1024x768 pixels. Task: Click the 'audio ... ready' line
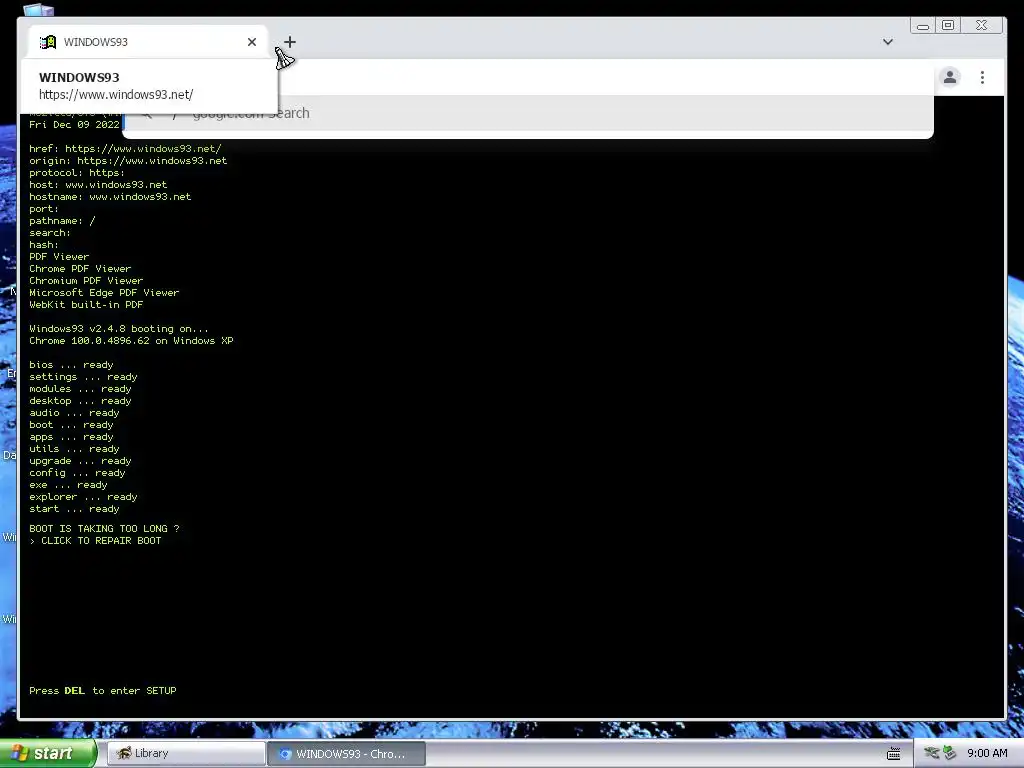point(74,413)
